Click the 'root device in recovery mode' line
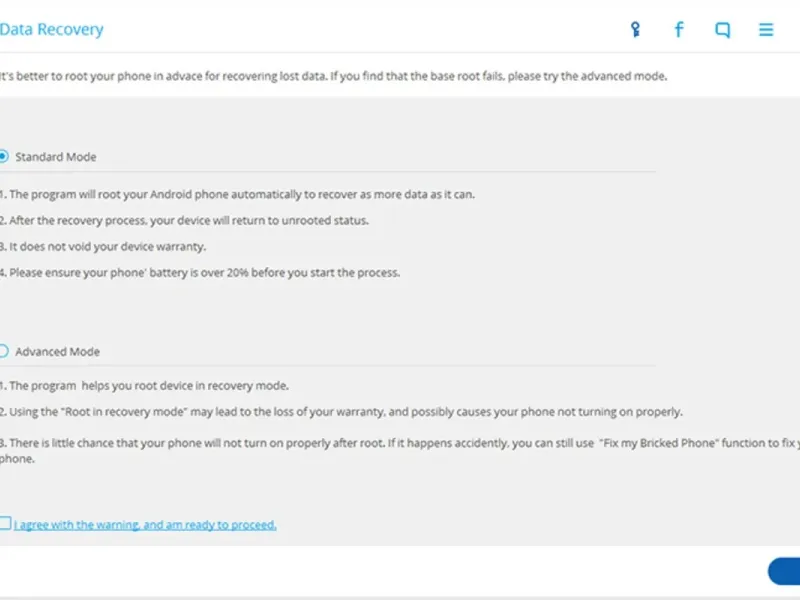This screenshot has width=800, height=600. click(145, 386)
